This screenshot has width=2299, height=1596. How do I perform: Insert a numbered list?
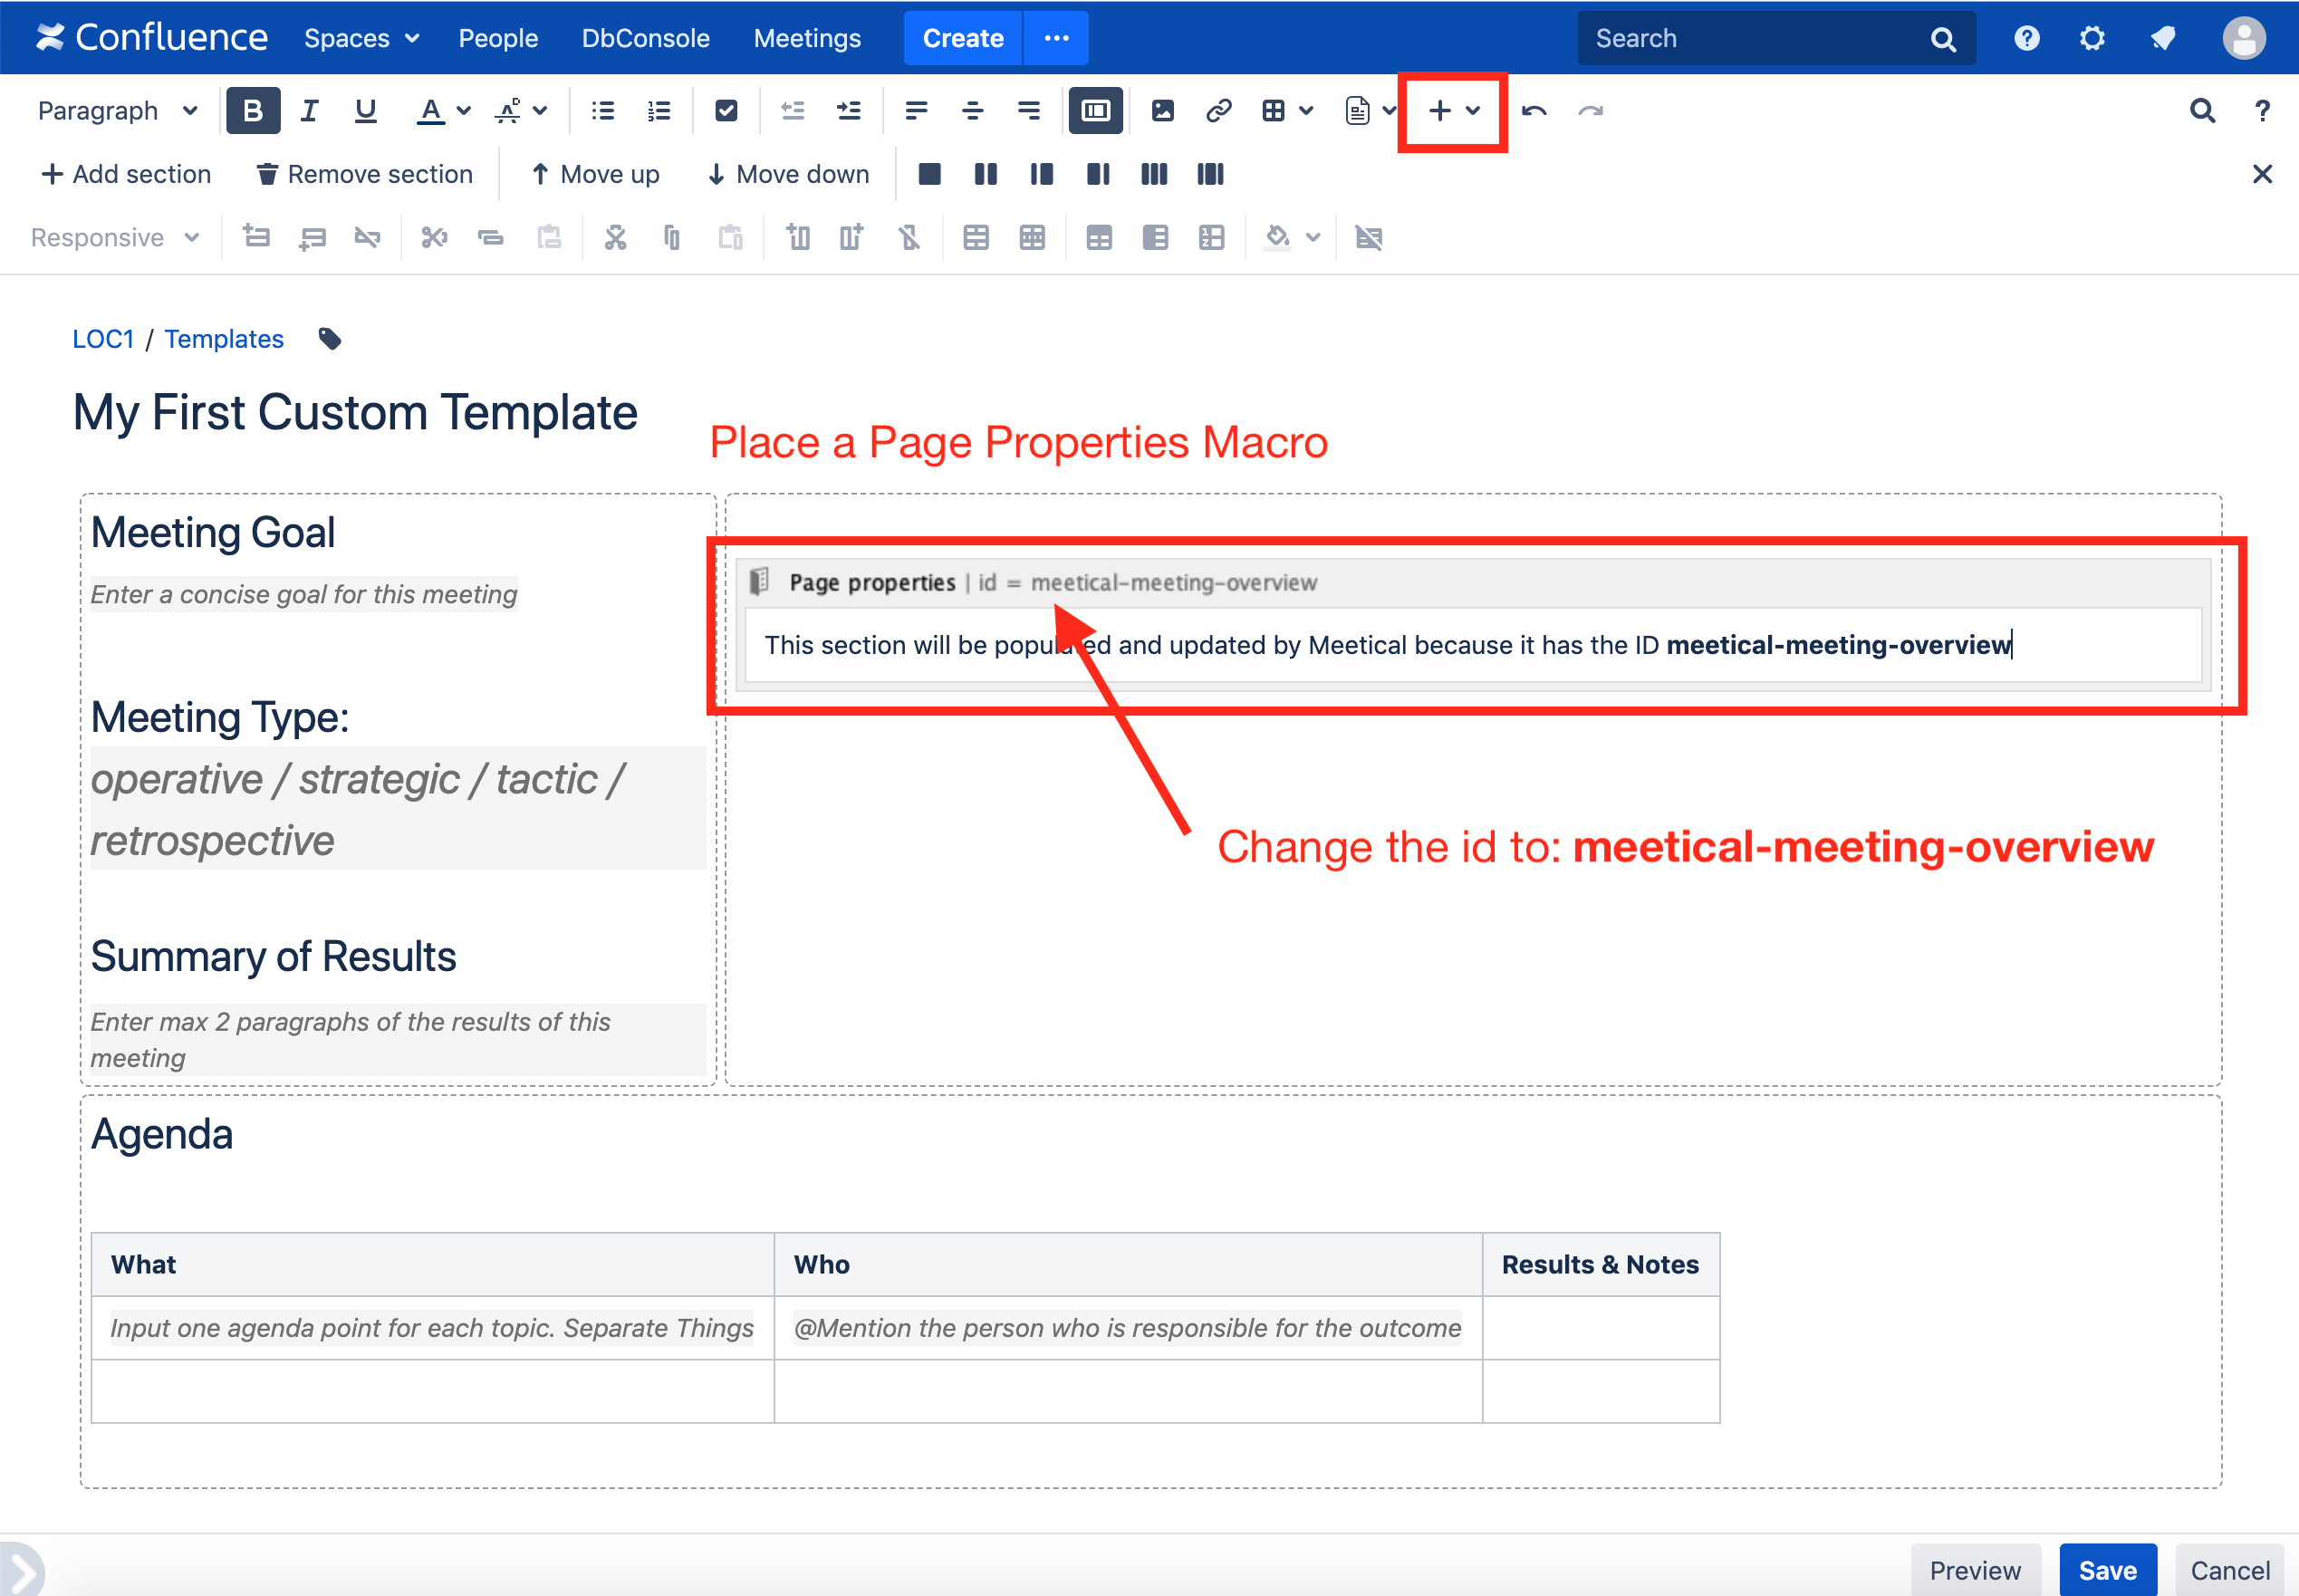(658, 110)
